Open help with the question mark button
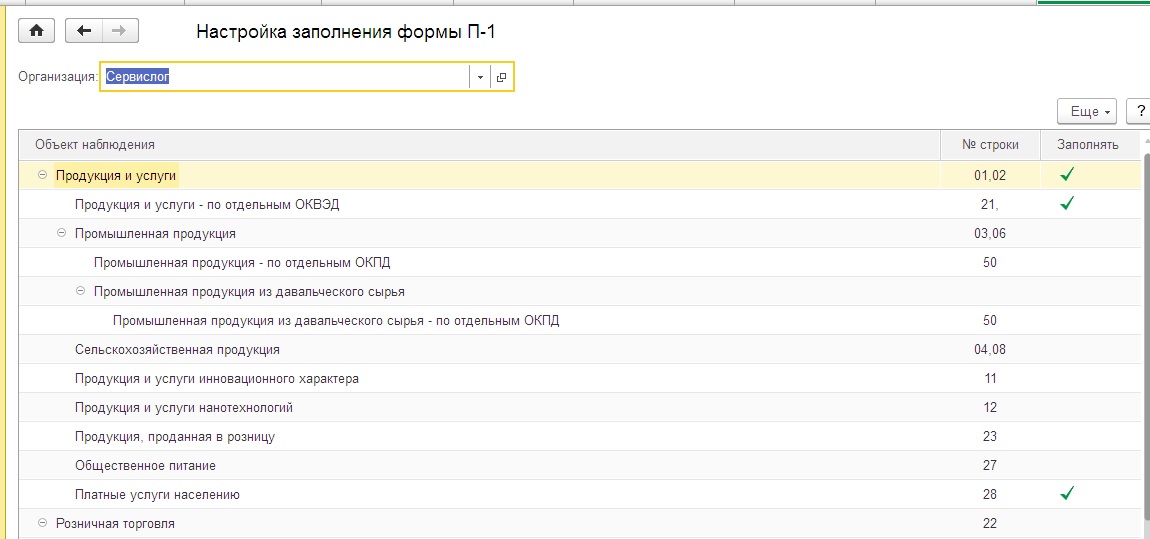 pos(1140,111)
